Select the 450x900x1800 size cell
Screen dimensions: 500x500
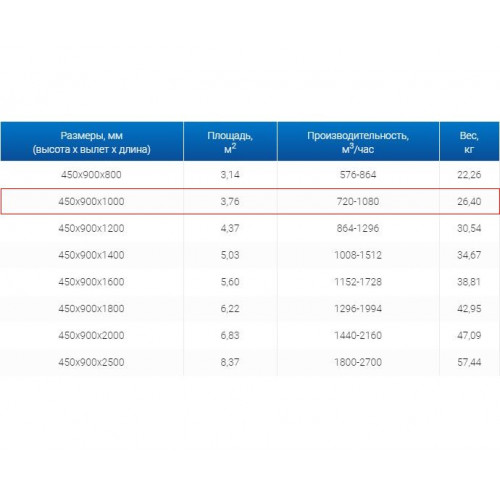coord(91,308)
